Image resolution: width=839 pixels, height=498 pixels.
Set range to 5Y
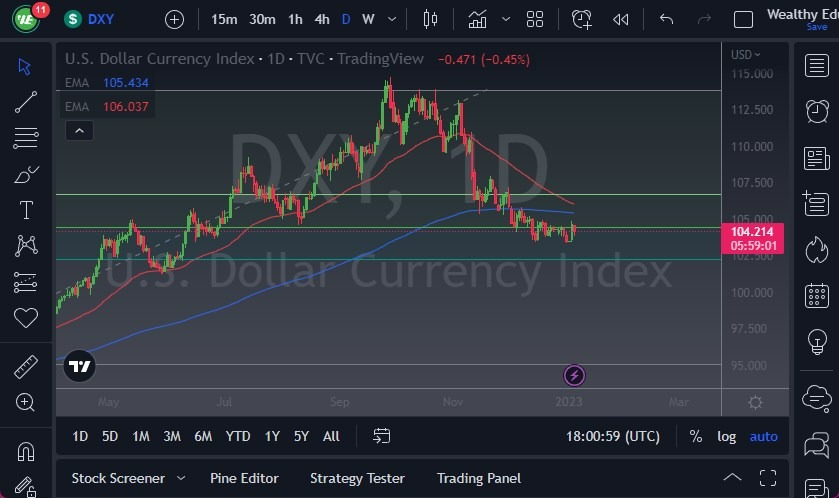(x=301, y=436)
